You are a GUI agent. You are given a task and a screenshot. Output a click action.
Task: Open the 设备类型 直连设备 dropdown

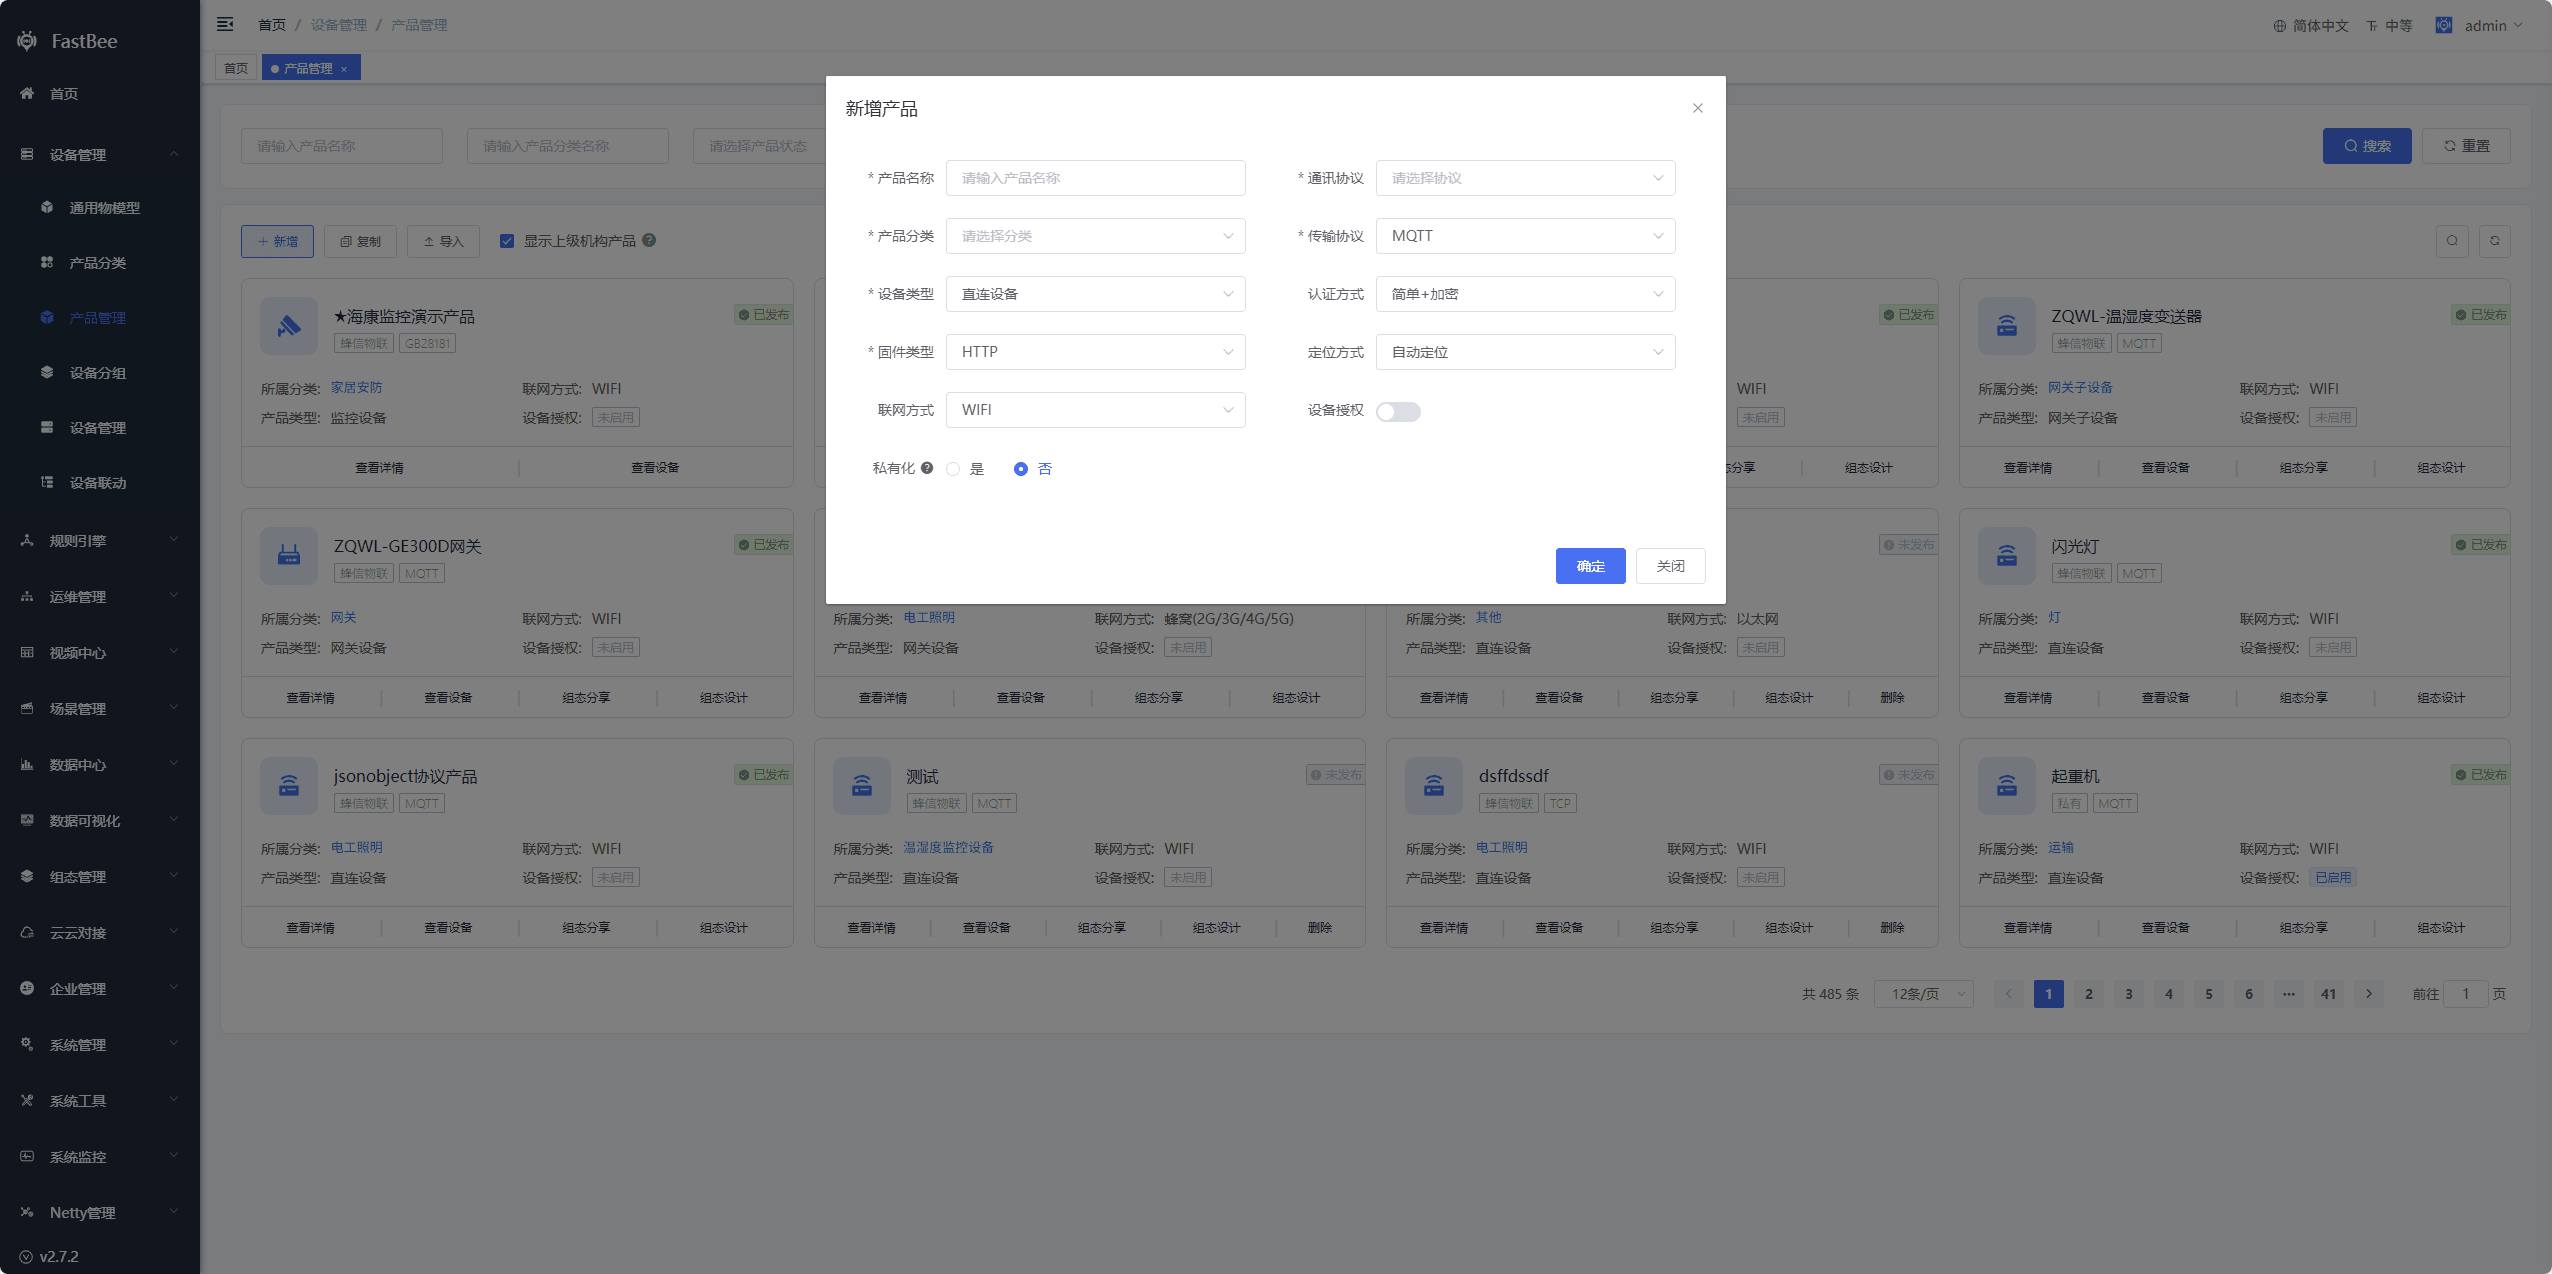(x=1095, y=294)
